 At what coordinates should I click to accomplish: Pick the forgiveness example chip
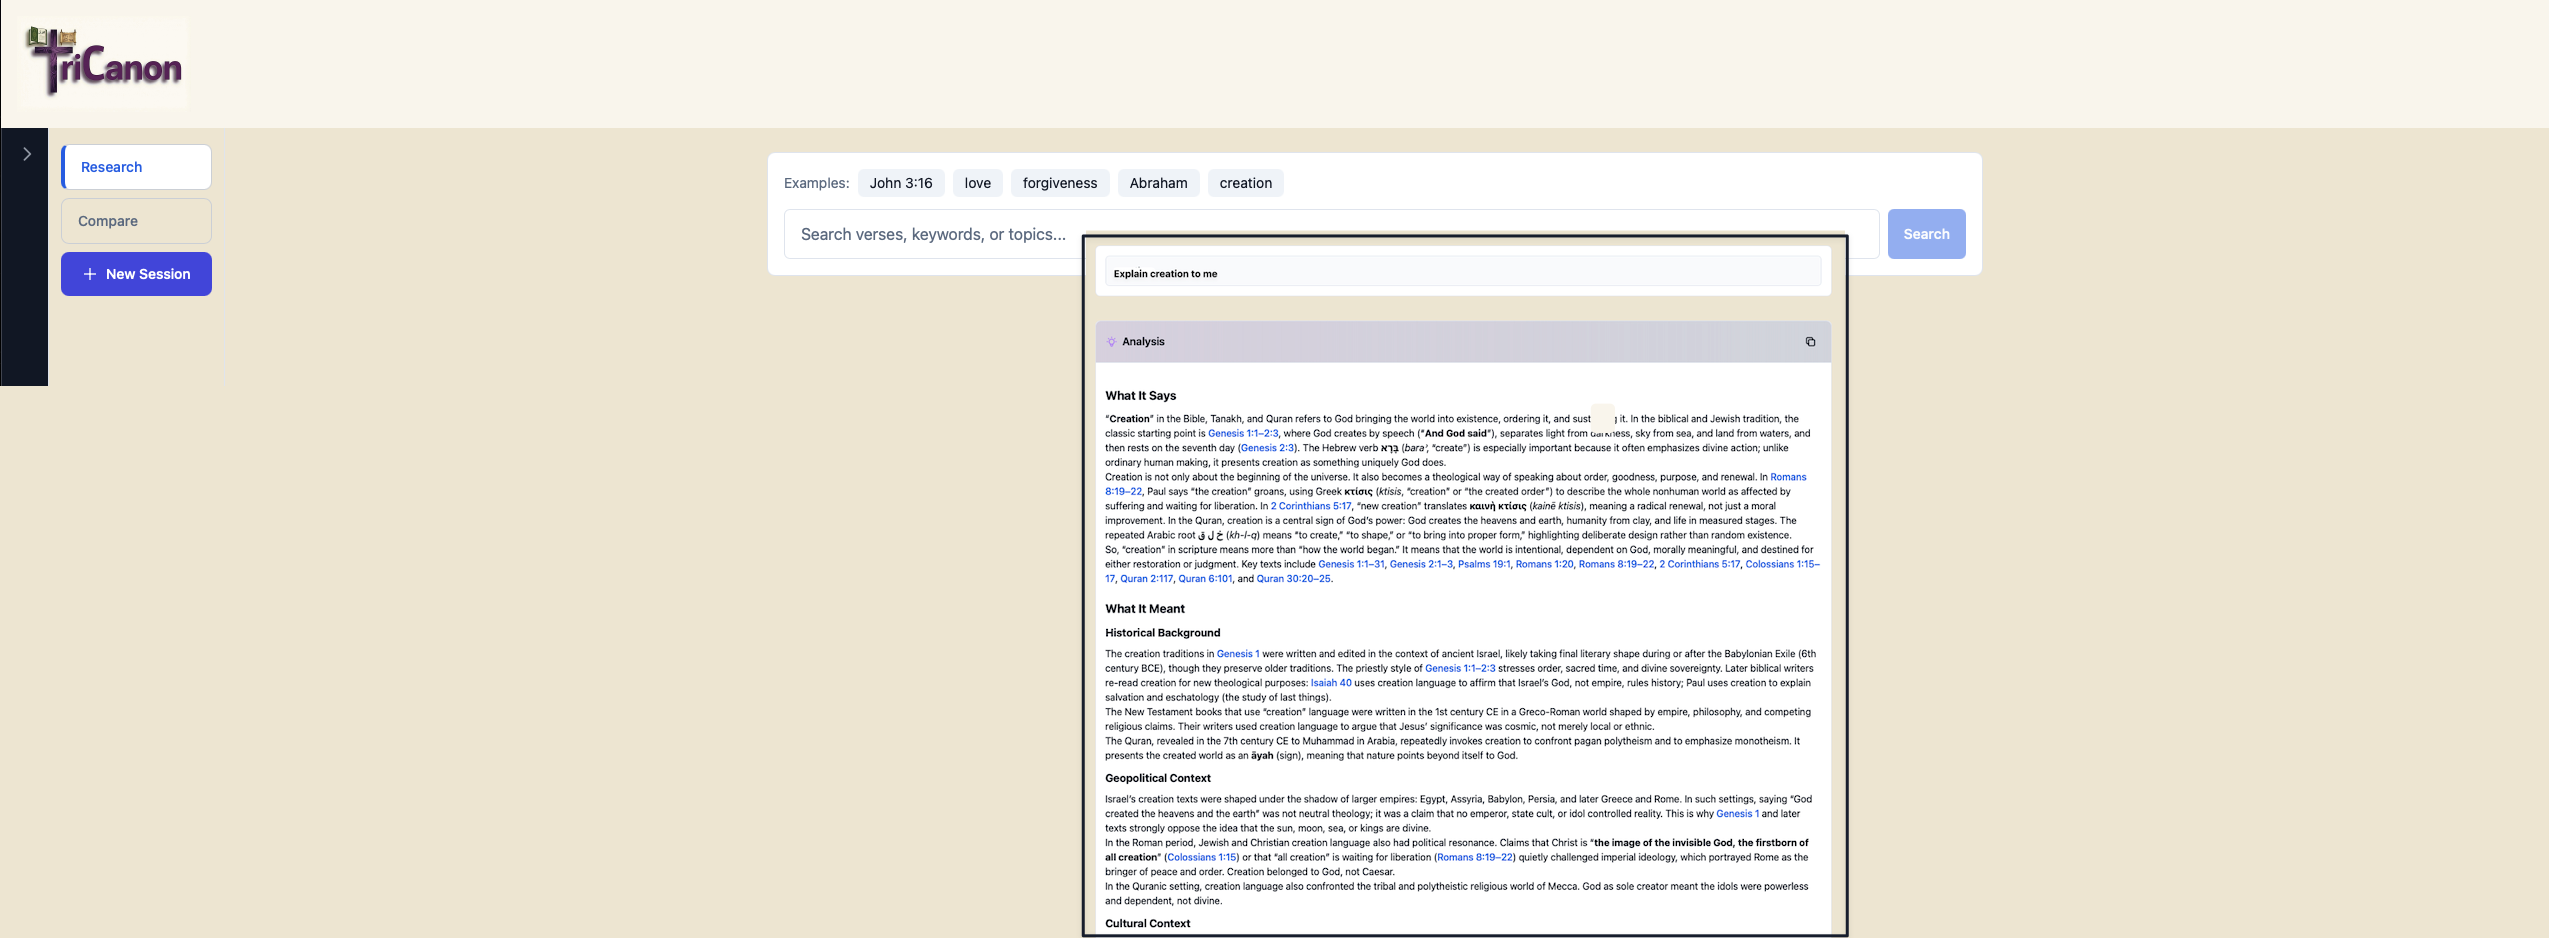click(1059, 183)
